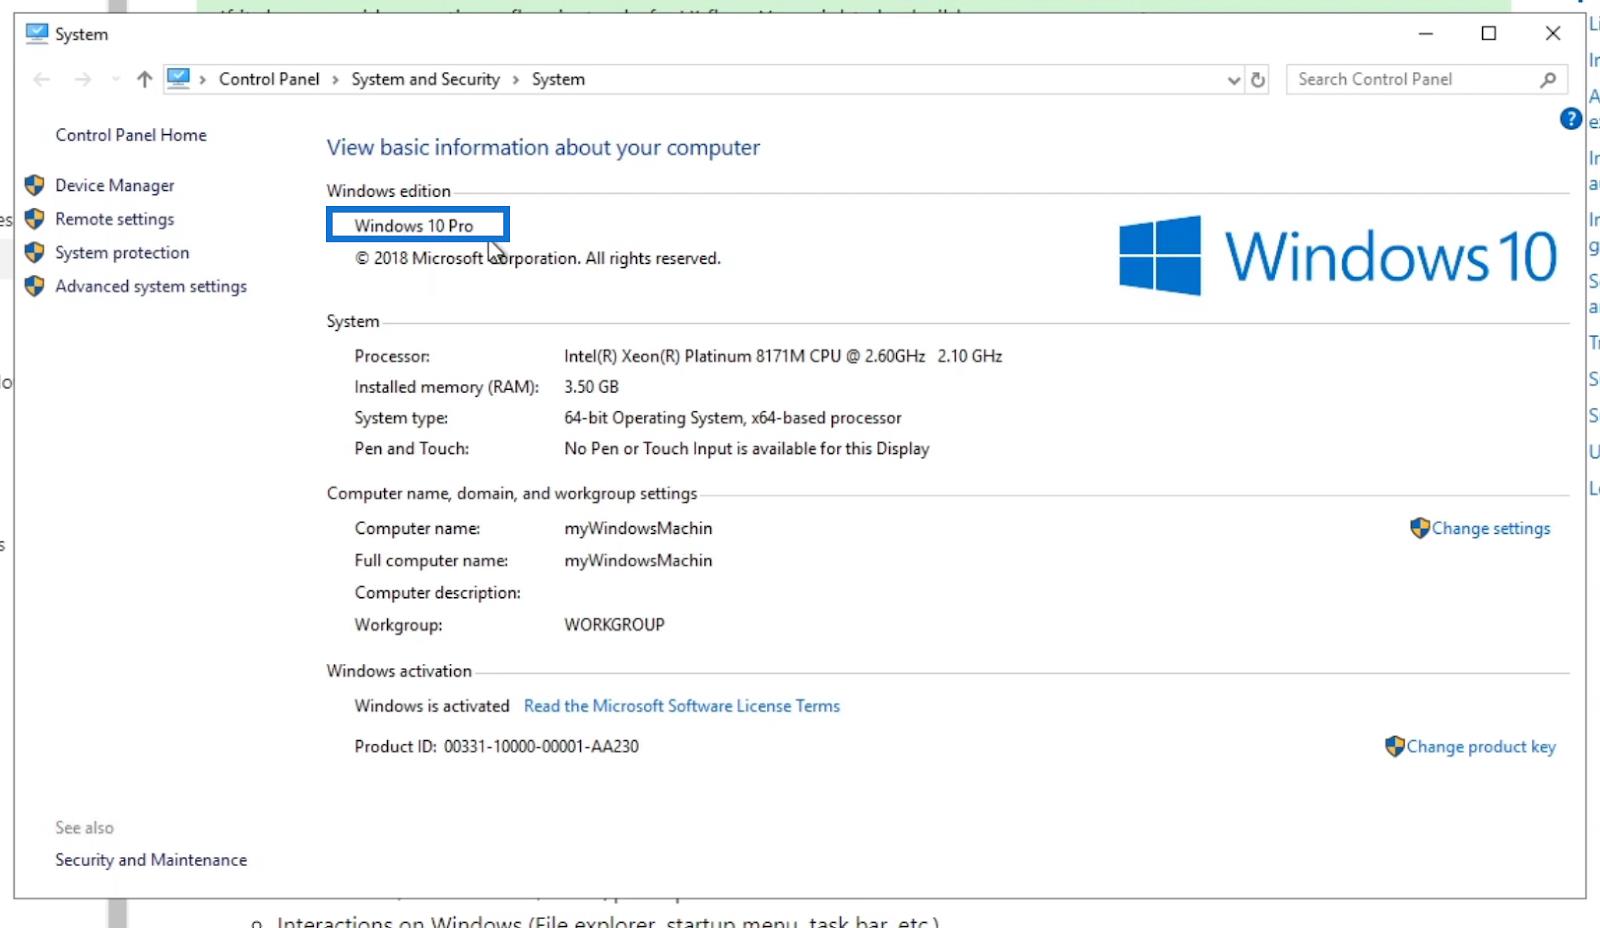Viewport: 1600px width, 928px height.
Task: Click the Windows is activated text
Action: pyautogui.click(x=432, y=706)
